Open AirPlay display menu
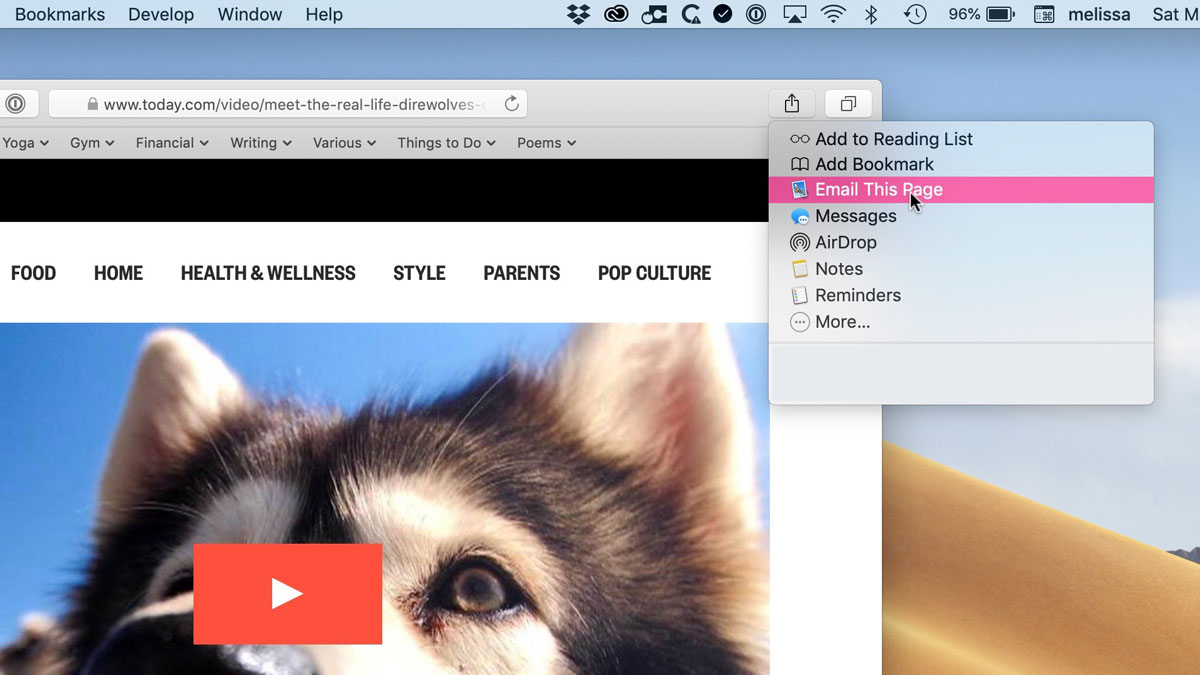Screen dimensions: 1200x675 795,14
